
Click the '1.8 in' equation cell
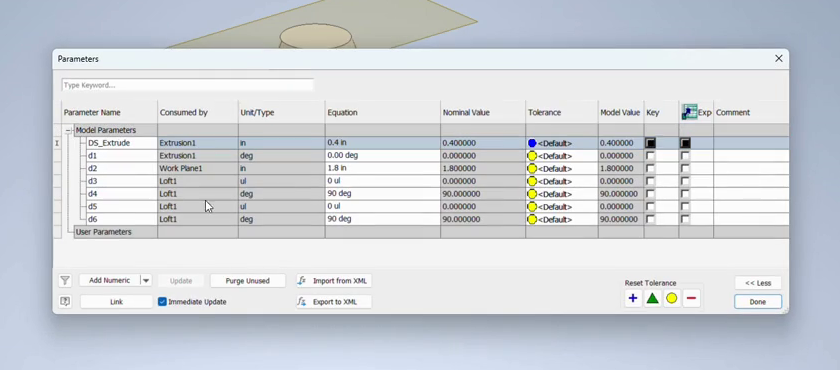coord(382,169)
